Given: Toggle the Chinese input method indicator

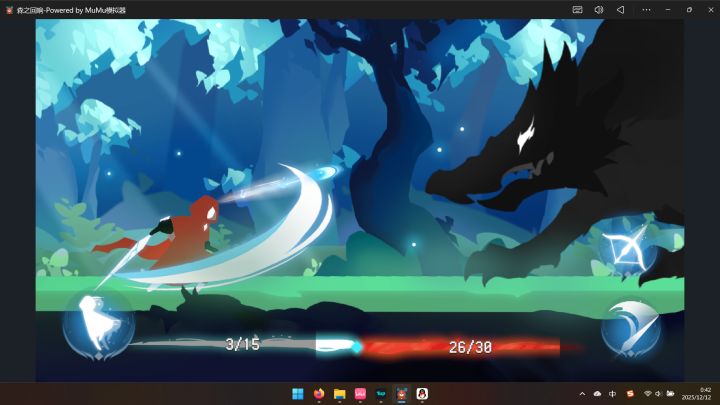Looking at the screenshot, I should pyautogui.click(x=613, y=394).
